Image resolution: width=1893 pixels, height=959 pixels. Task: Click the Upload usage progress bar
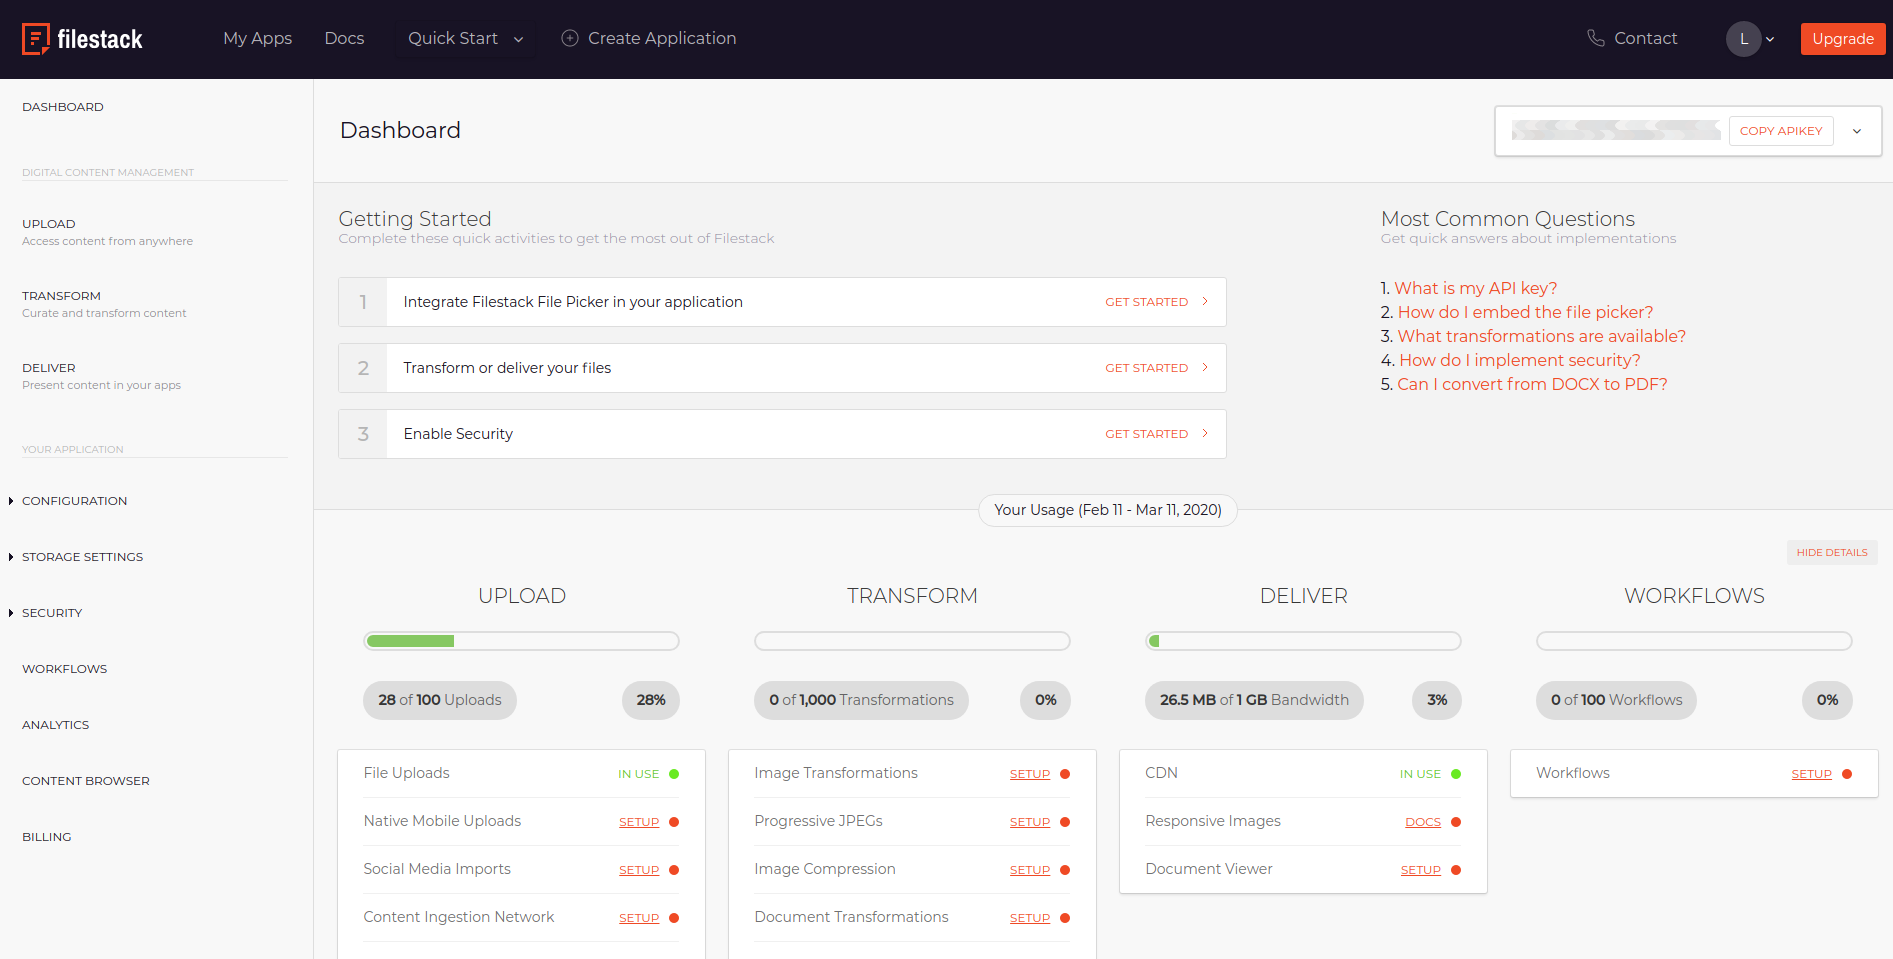pyautogui.click(x=521, y=641)
